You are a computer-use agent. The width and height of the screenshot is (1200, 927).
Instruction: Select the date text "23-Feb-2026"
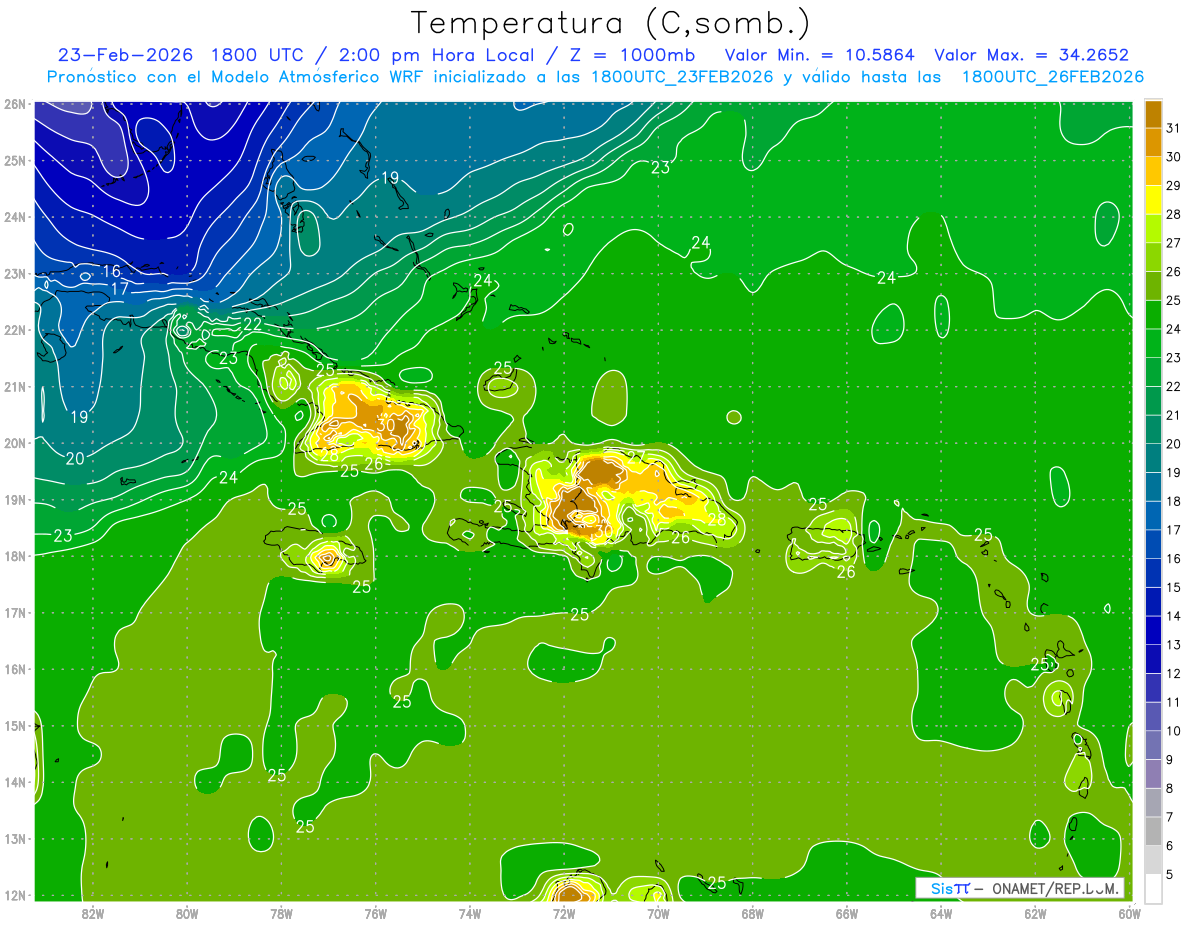126,55
